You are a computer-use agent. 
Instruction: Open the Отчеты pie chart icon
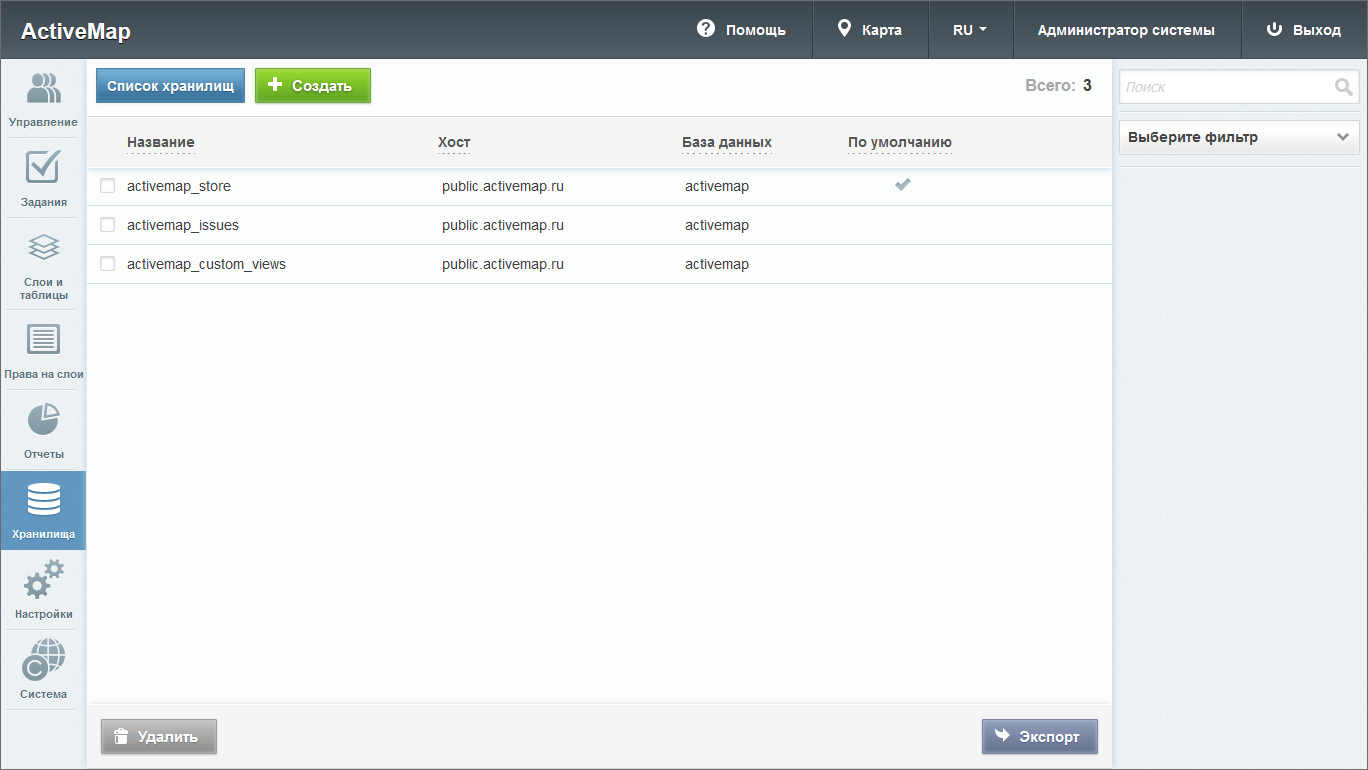pos(43,420)
